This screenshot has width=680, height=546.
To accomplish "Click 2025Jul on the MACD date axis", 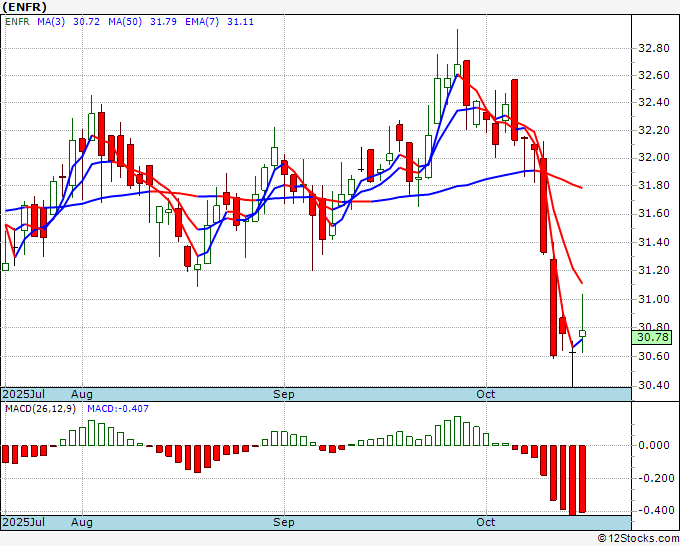I will pyautogui.click(x=24, y=522).
